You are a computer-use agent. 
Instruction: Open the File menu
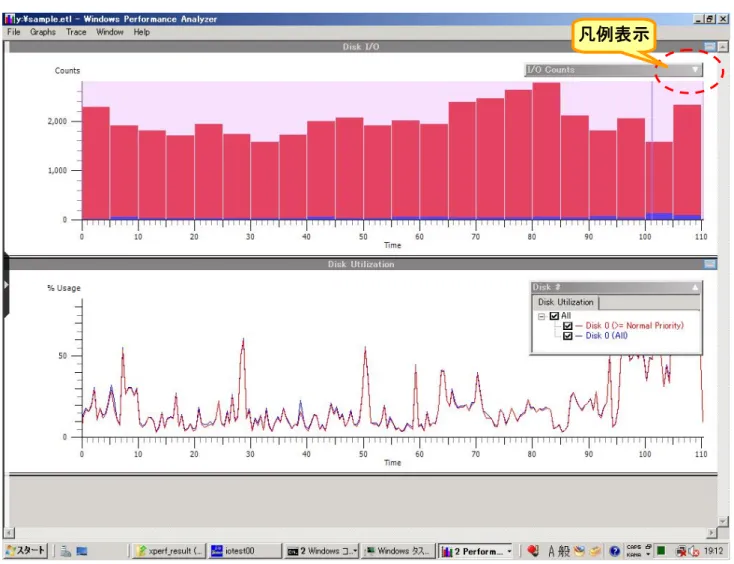14,32
